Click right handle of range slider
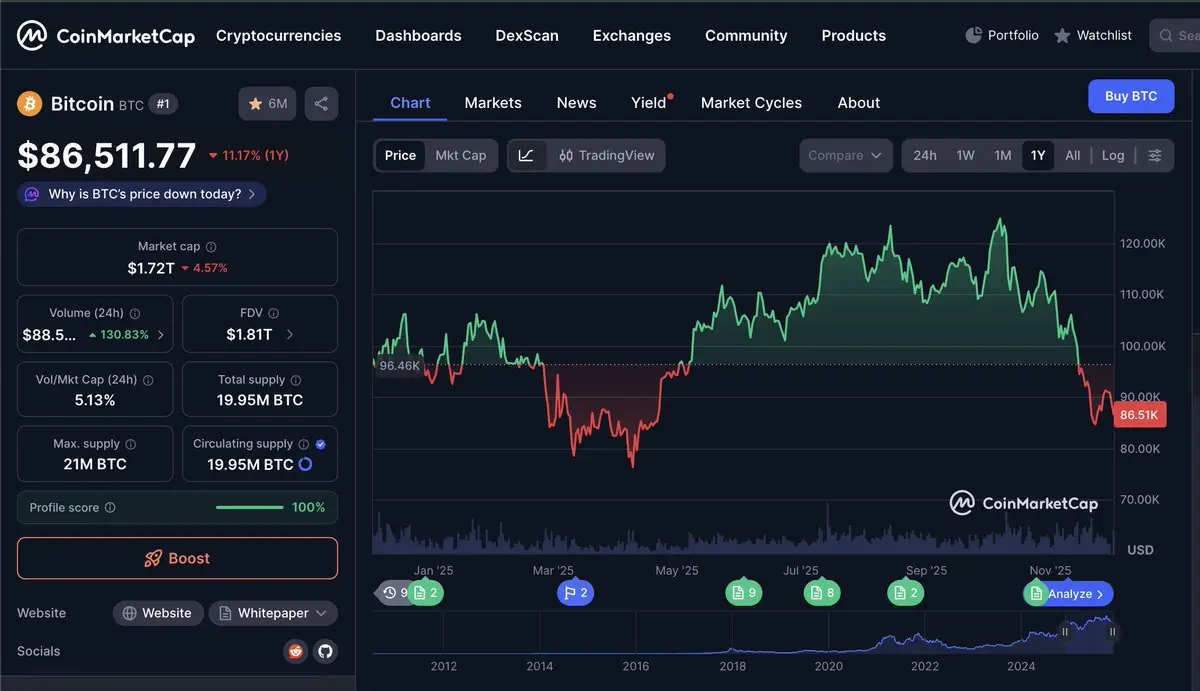 tap(1112, 632)
